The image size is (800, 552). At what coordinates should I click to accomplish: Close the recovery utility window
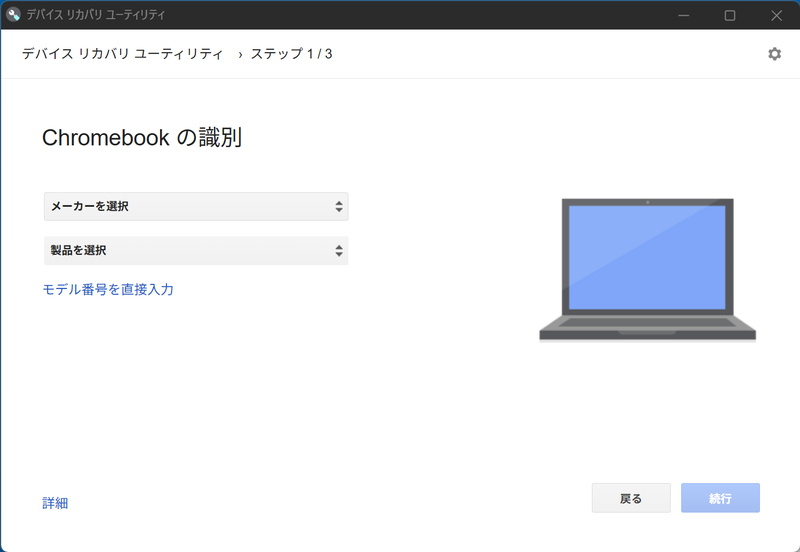pos(776,15)
